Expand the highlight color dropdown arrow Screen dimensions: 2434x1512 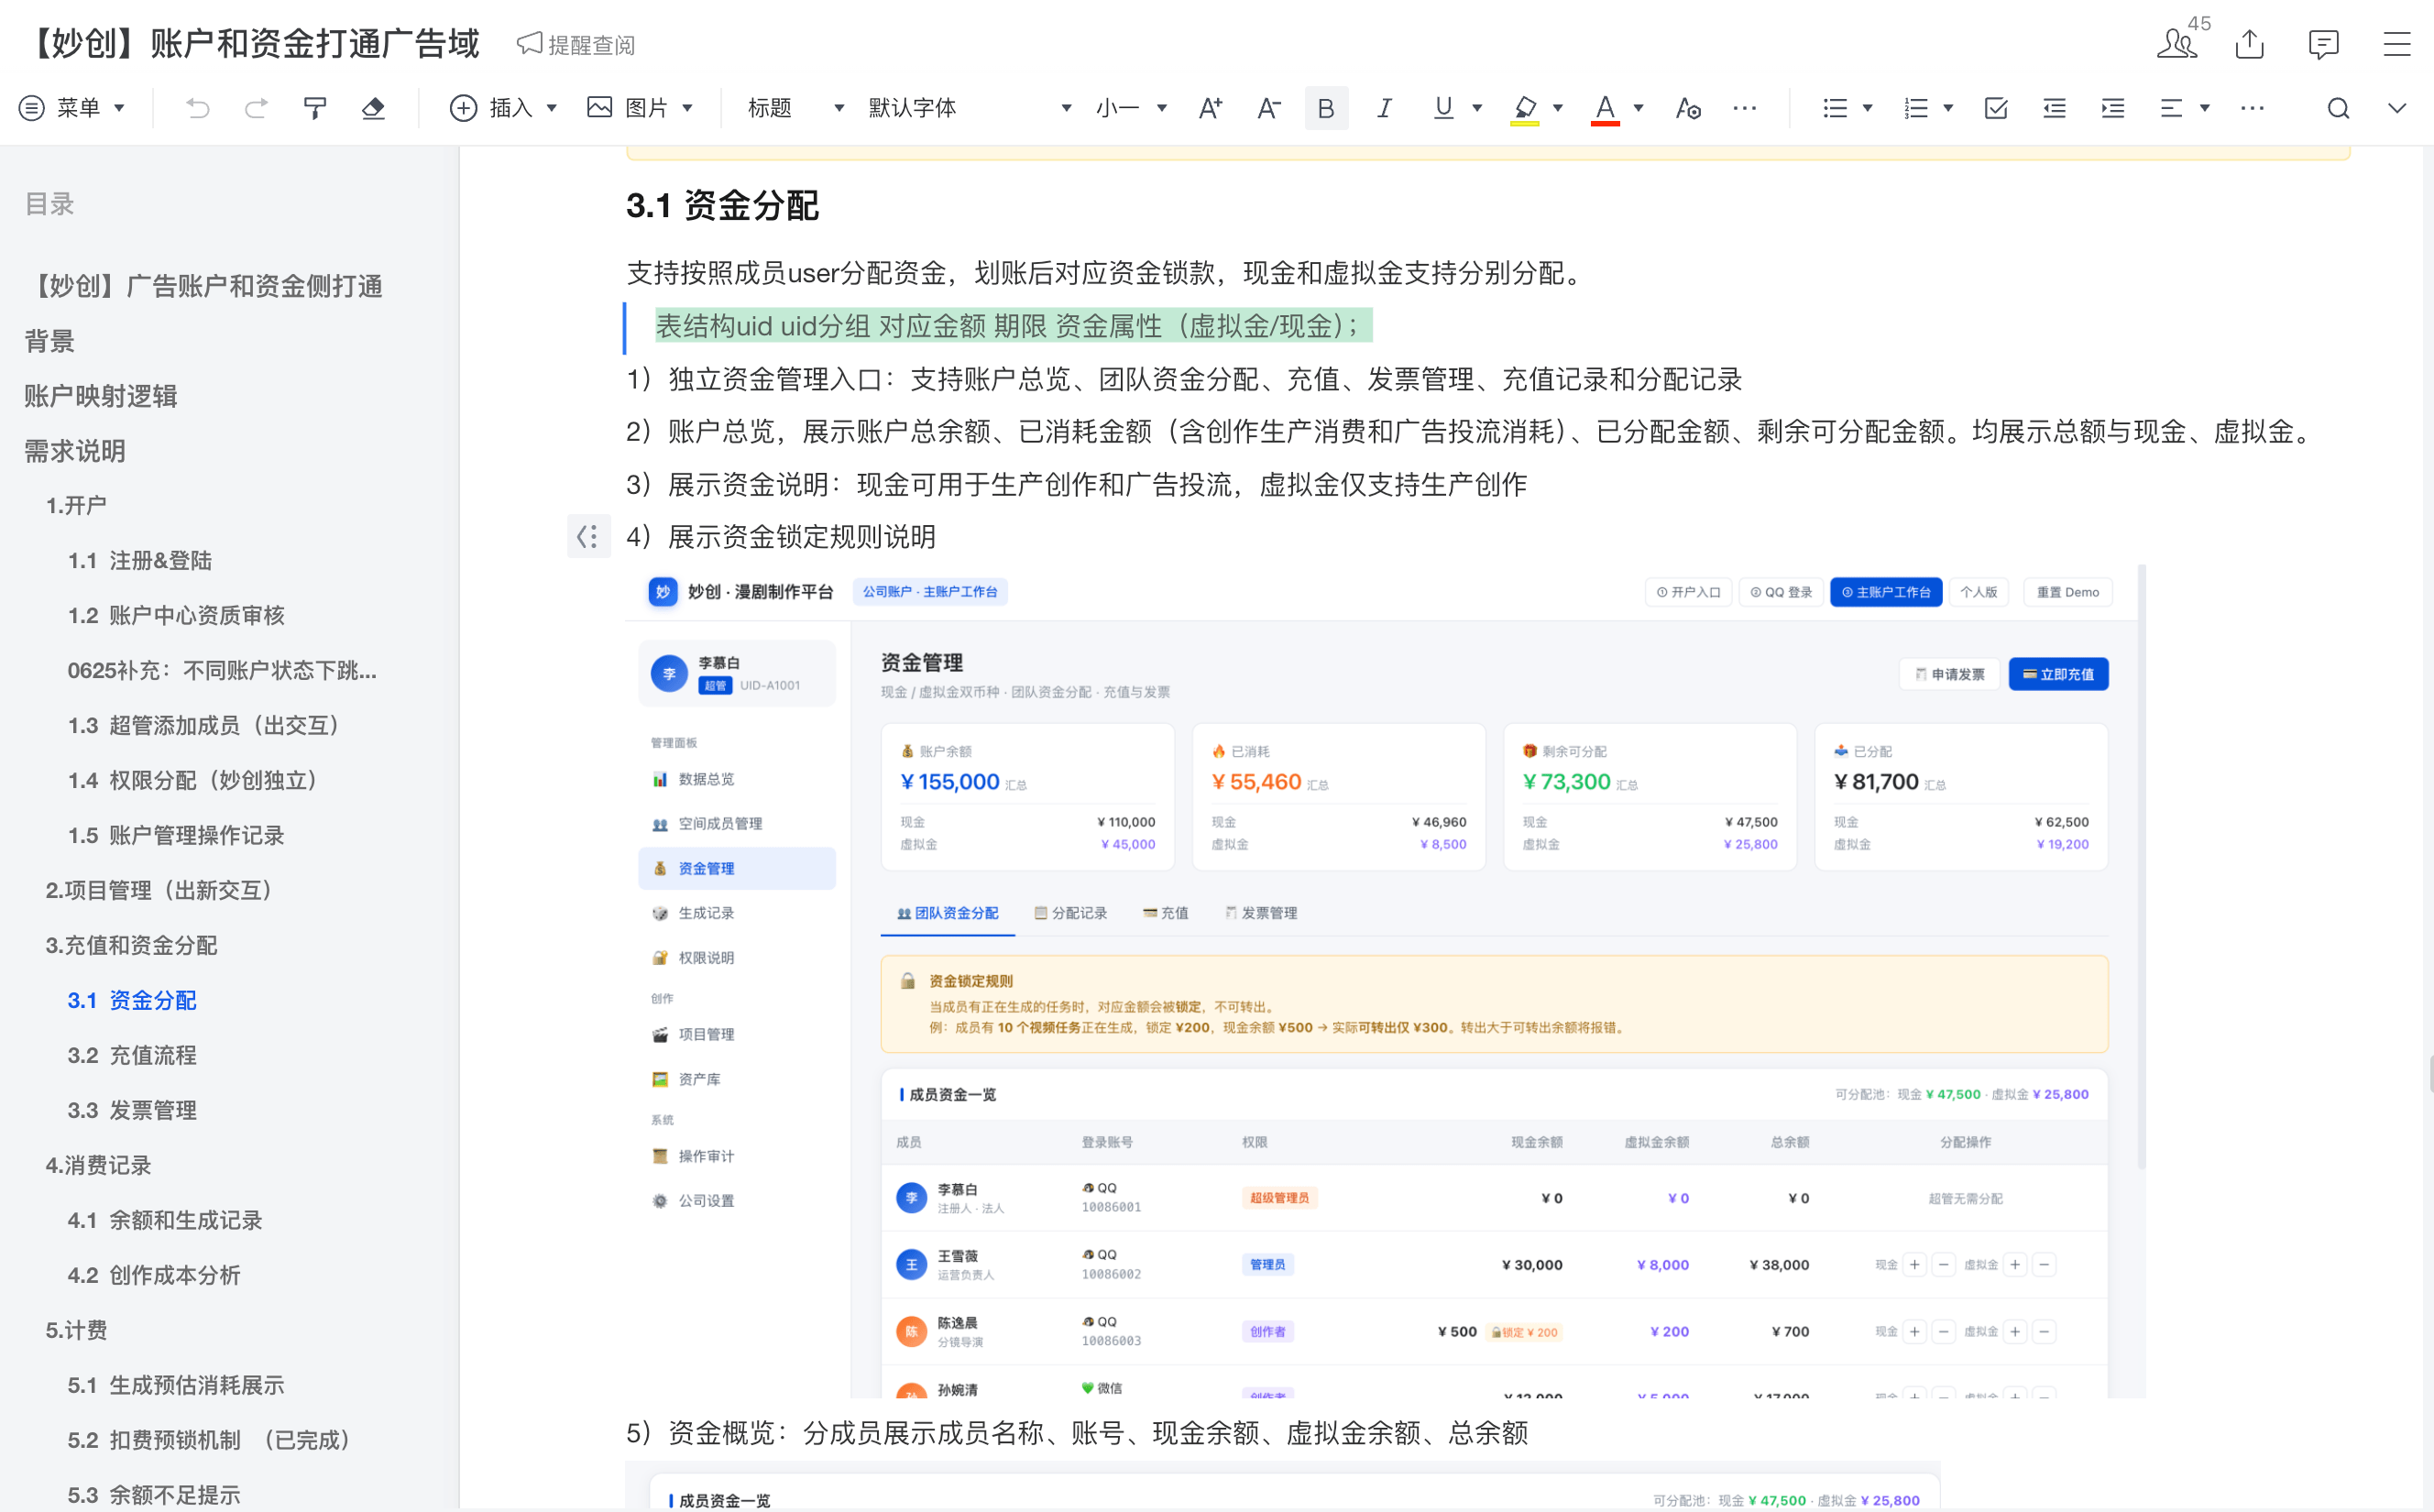point(1558,108)
